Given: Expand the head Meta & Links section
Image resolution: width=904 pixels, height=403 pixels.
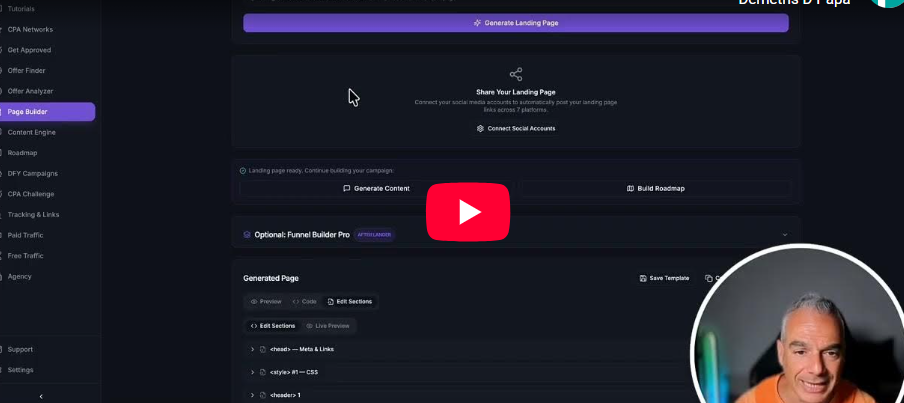Looking at the screenshot, I should 253,349.
